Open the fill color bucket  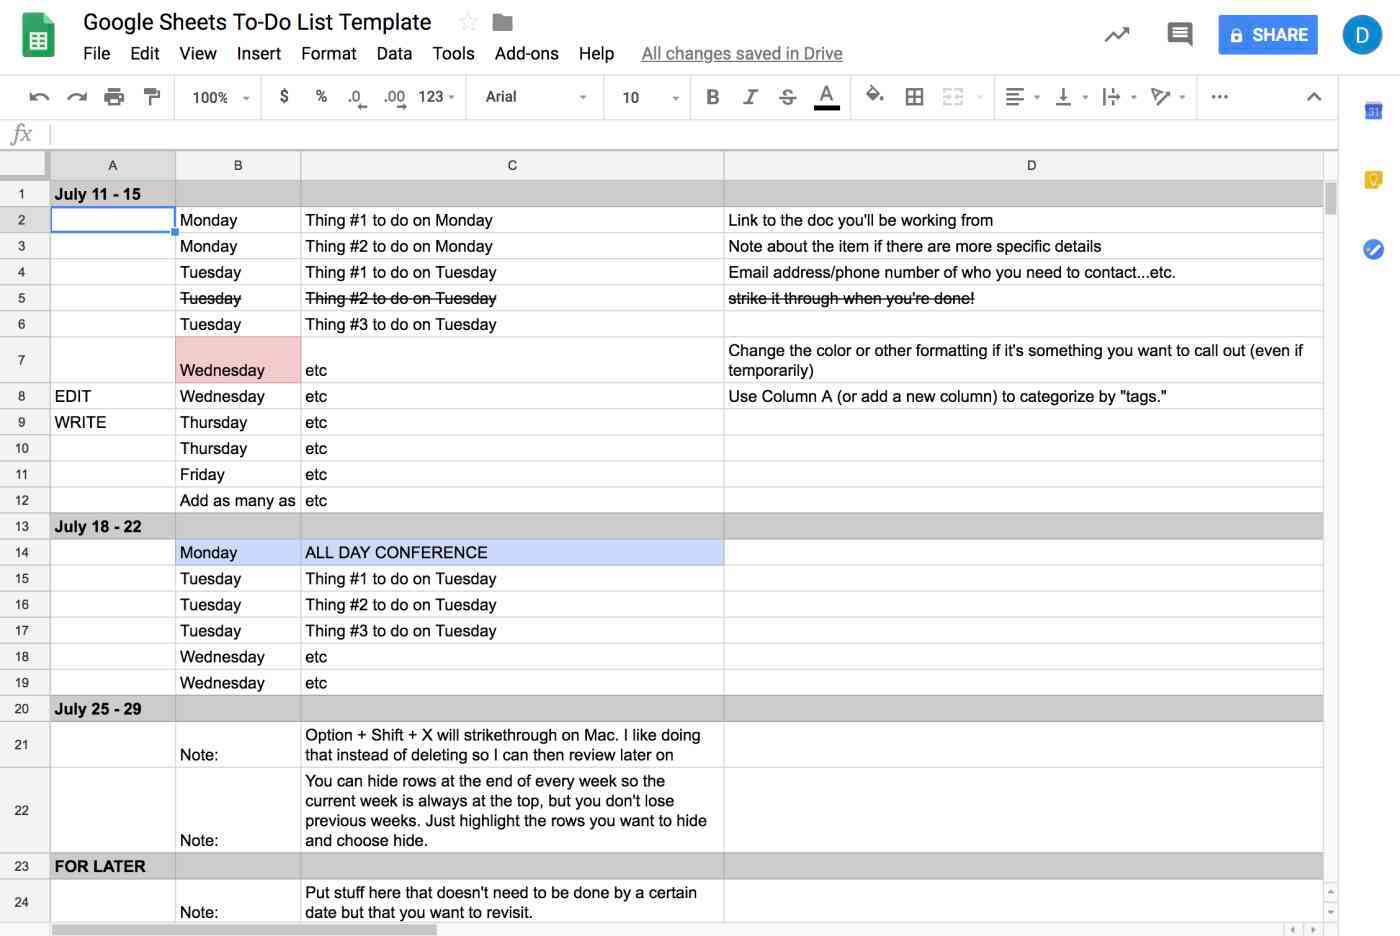coord(875,96)
